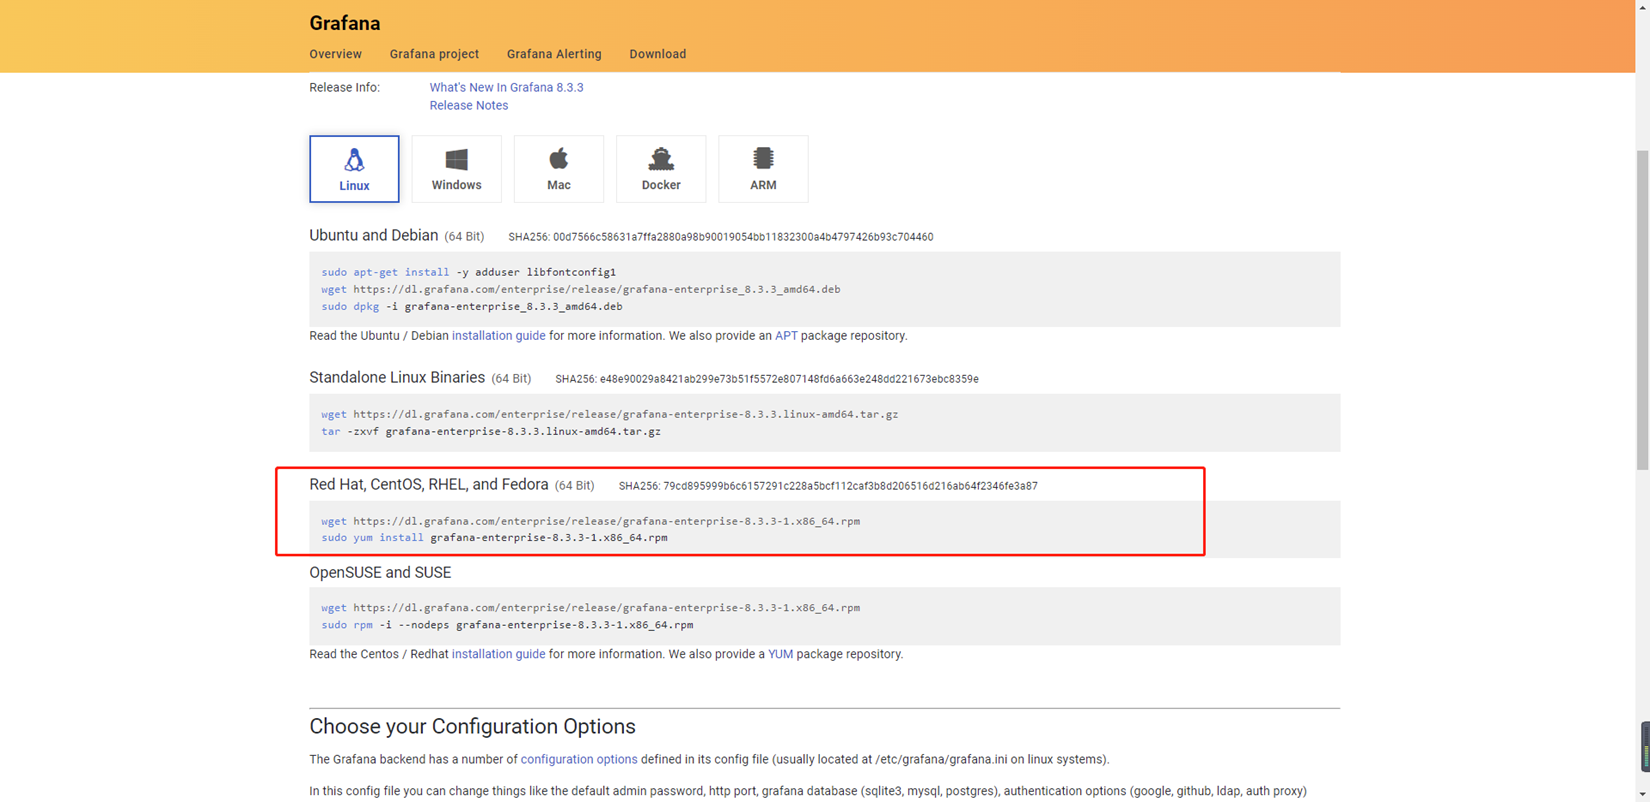
Task: Click the tar -zxvf command line
Action: [491, 432]
